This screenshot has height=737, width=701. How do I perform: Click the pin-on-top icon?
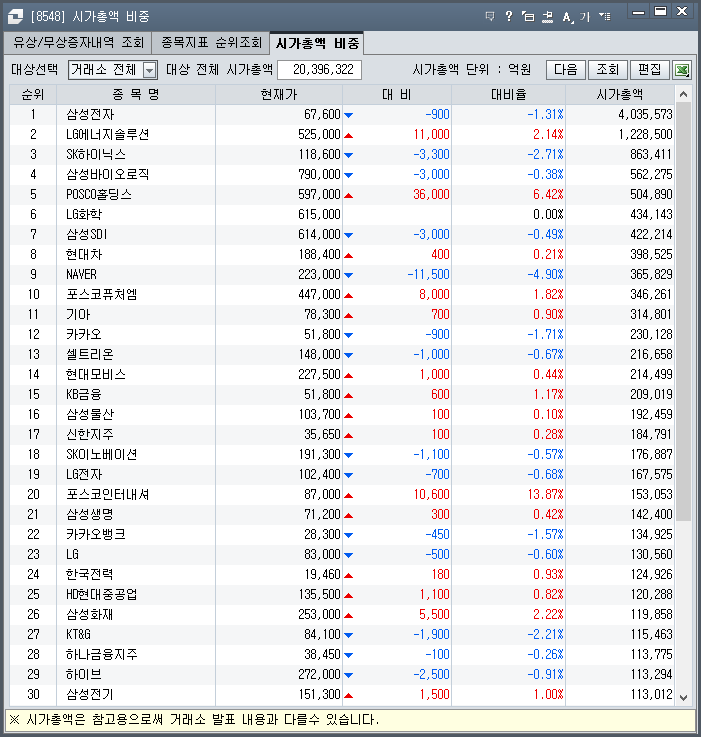coord(547,17)
